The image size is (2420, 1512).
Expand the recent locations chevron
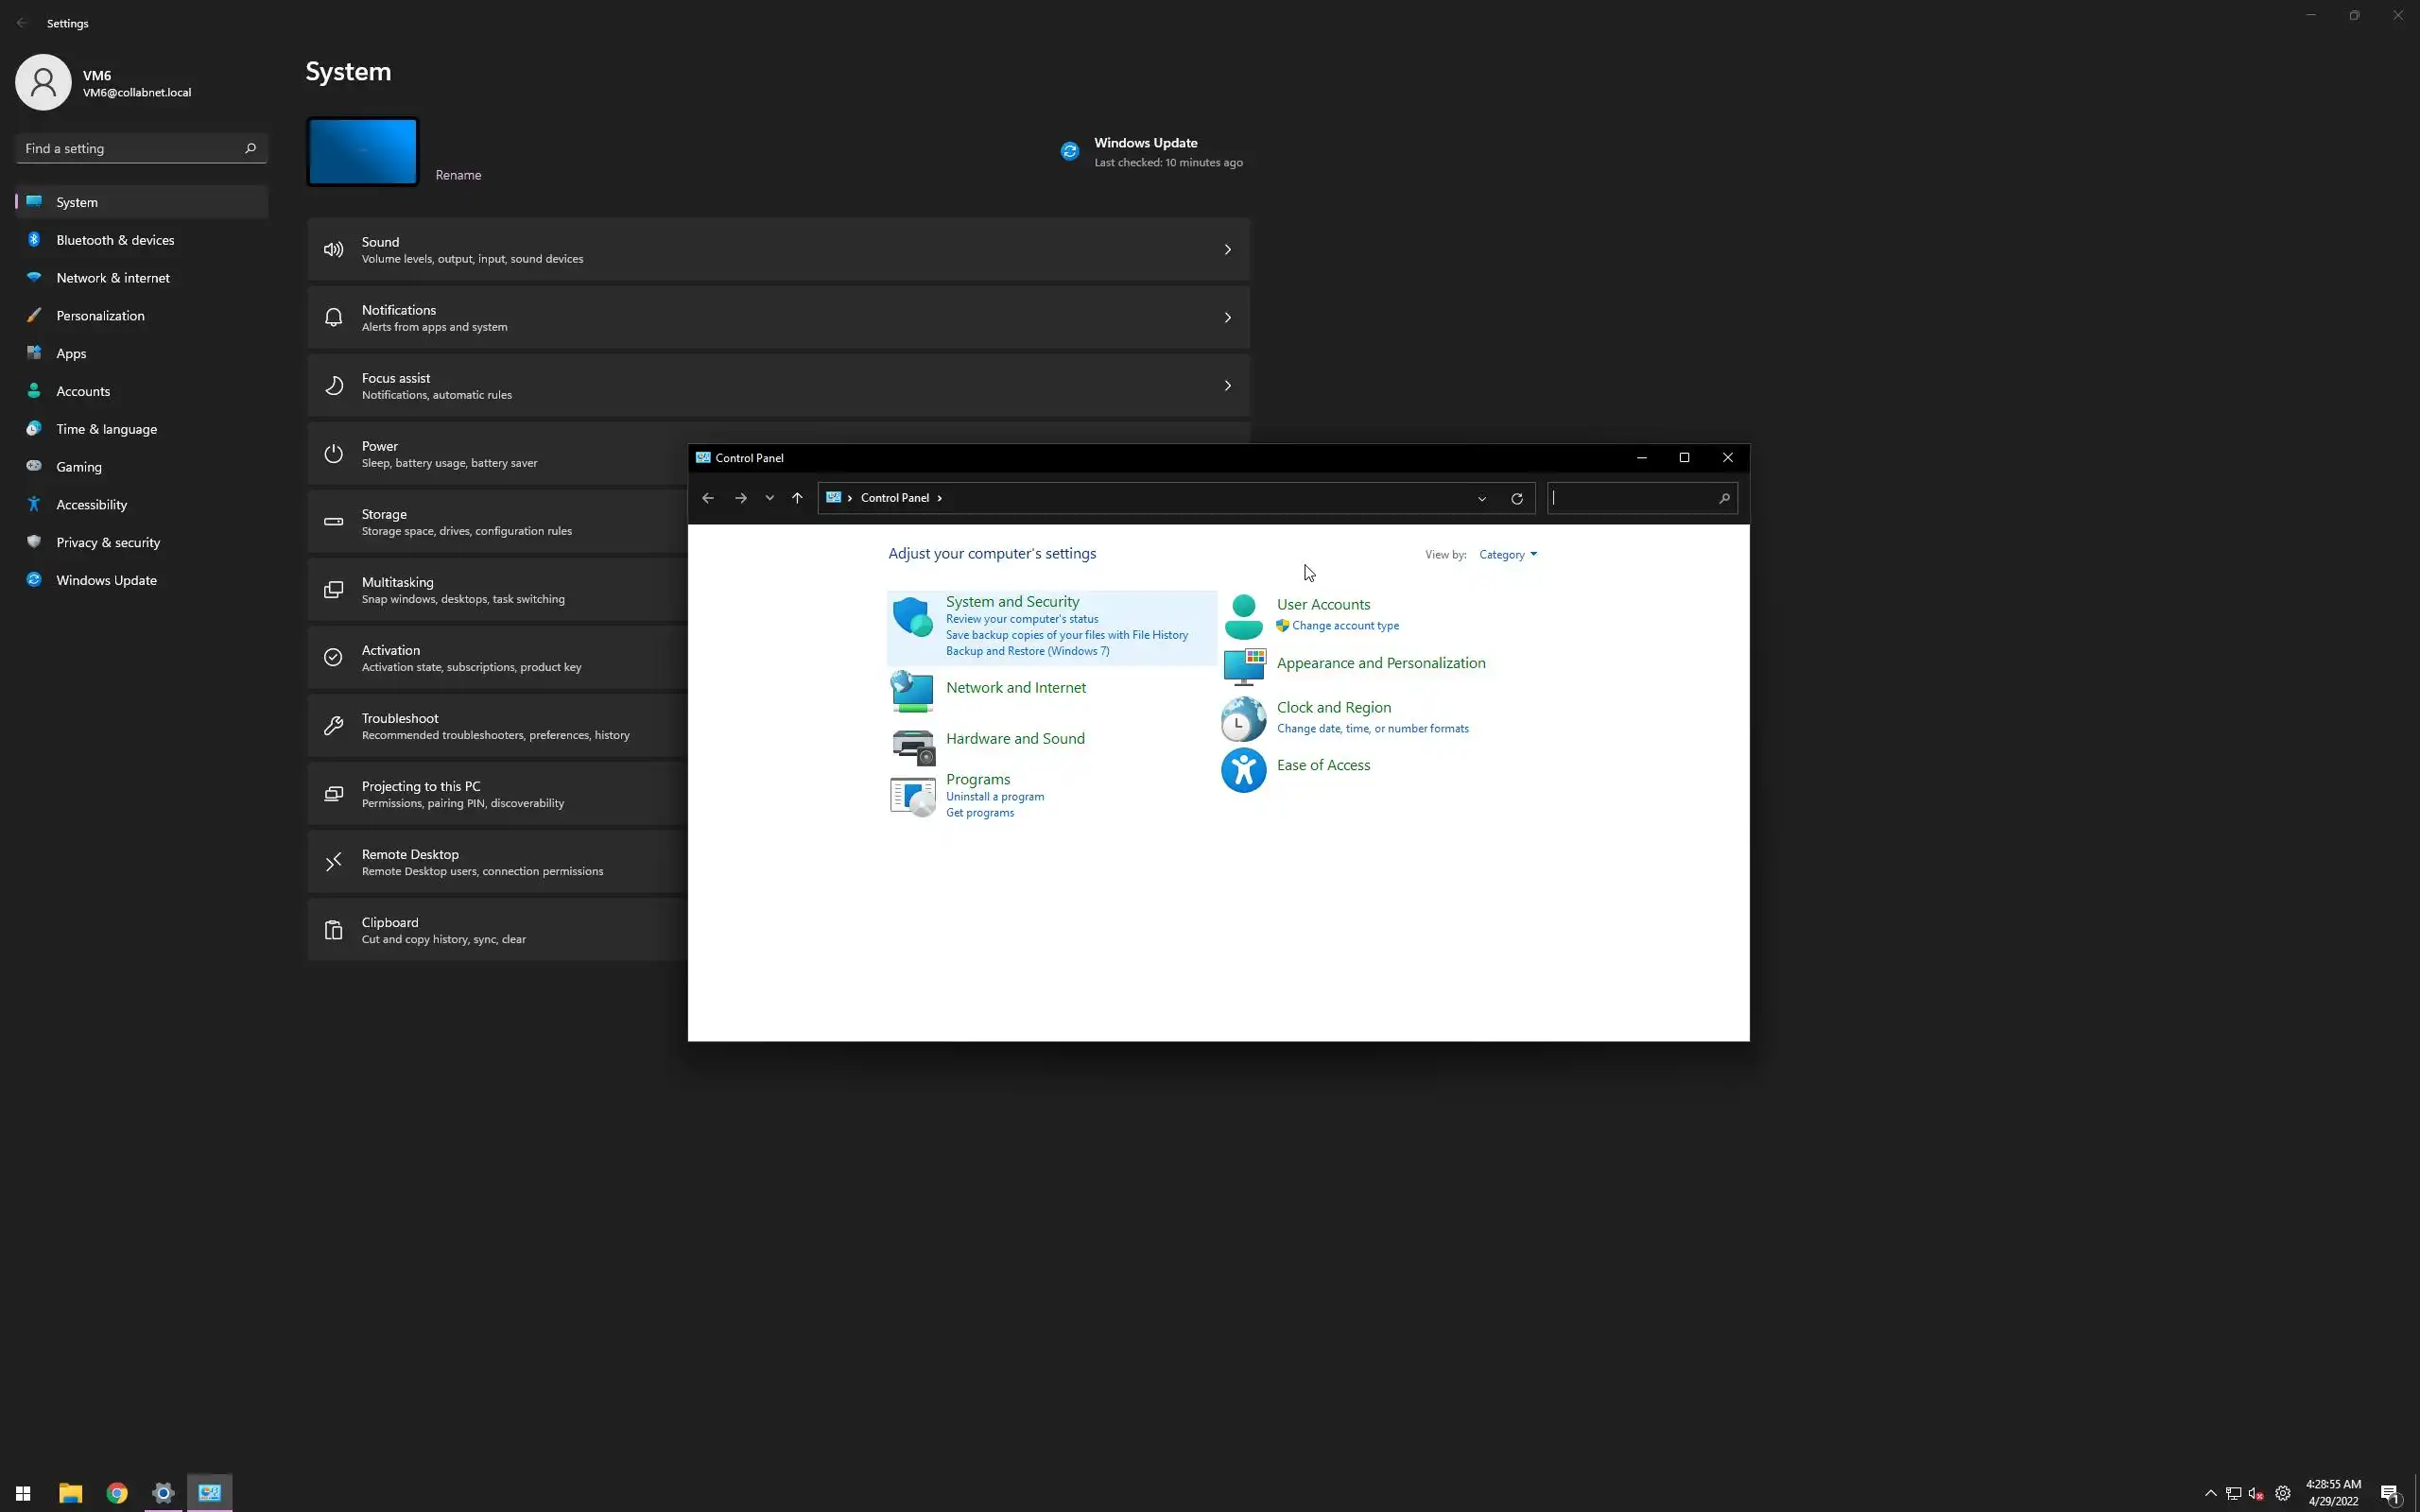769,498
